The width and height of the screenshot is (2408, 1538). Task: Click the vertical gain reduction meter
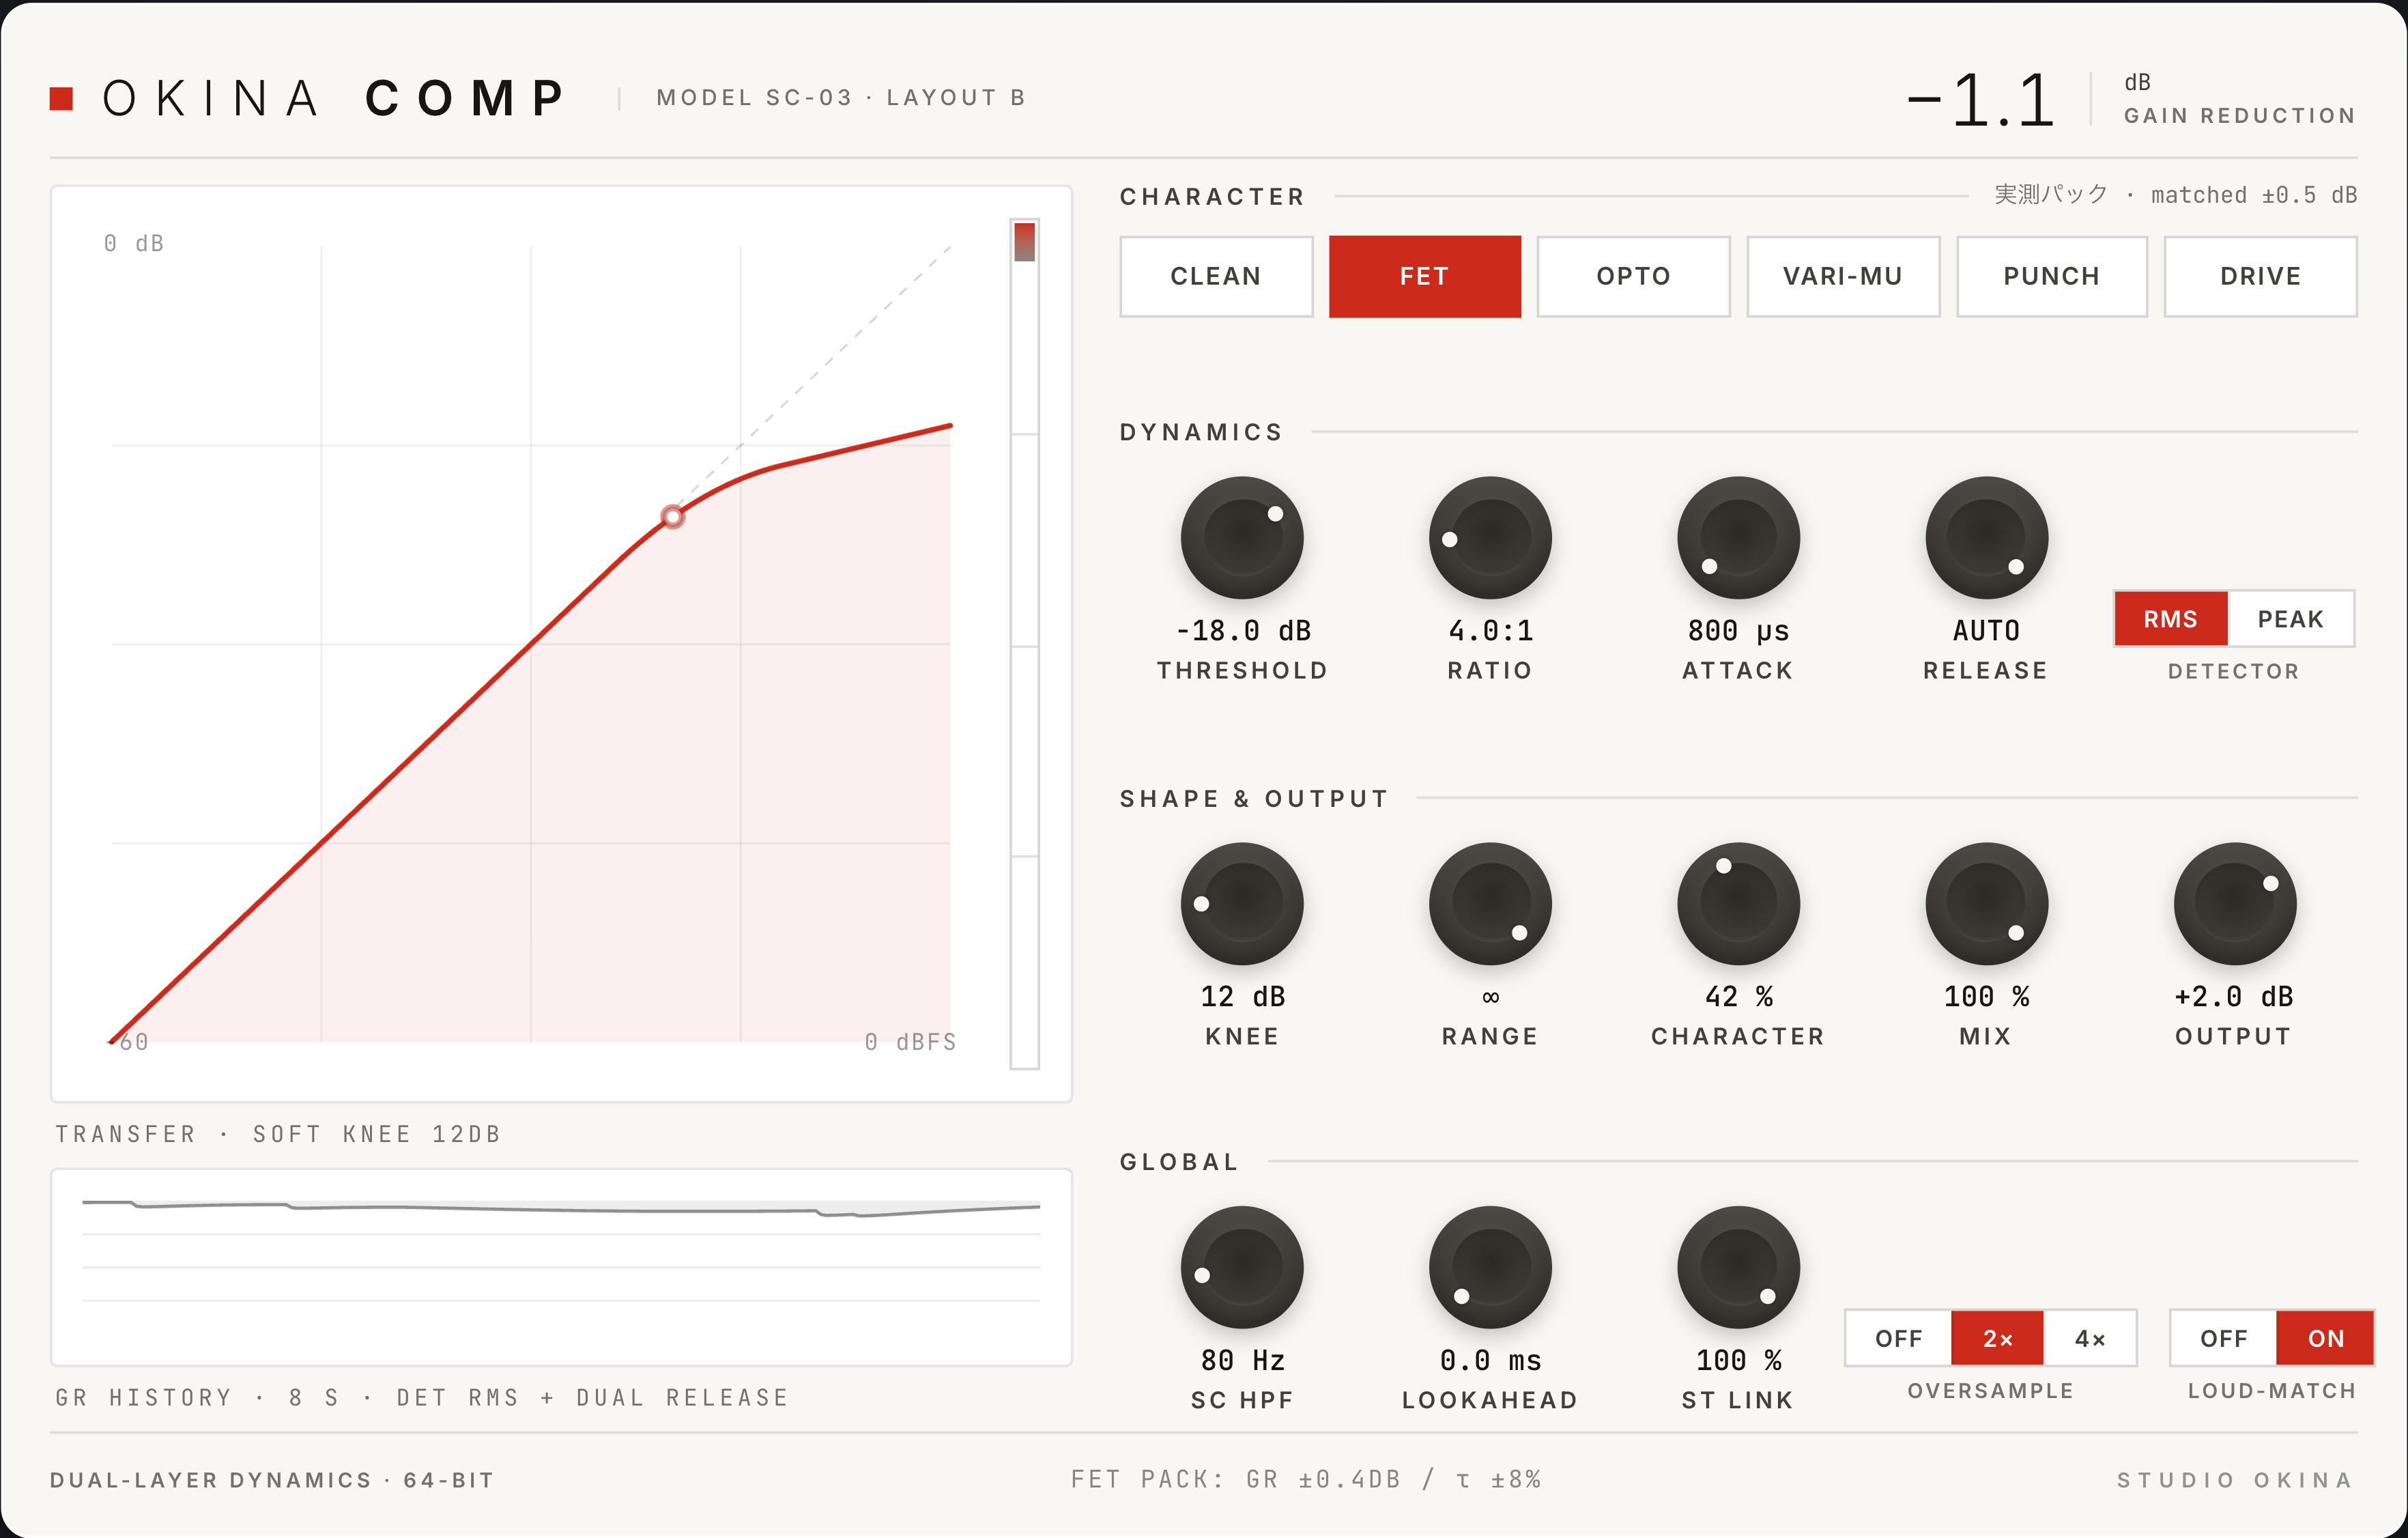point(1025,644)
